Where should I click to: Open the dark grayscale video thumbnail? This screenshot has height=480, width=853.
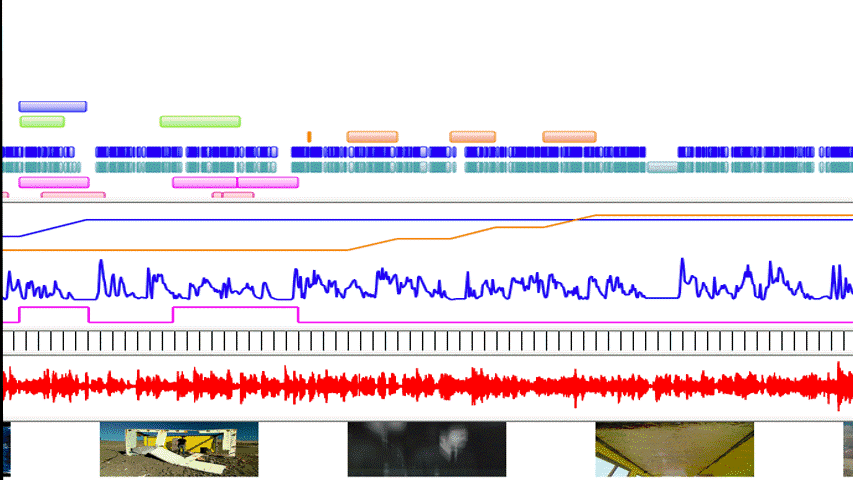coord(427,449)
